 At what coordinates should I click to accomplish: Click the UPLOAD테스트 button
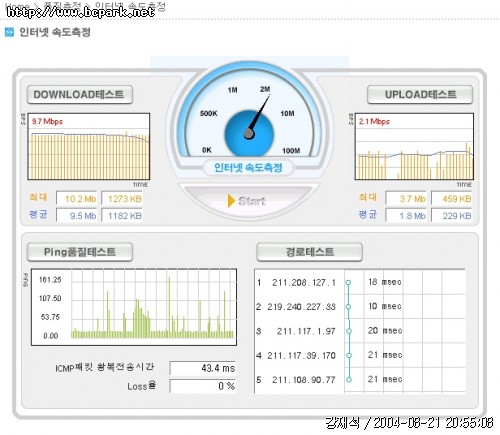420,95
